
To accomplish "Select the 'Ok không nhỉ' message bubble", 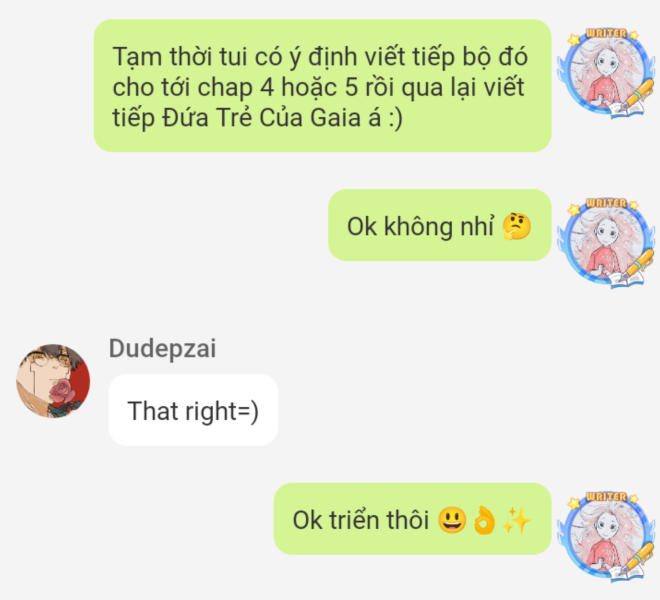I will click(439, 225).
